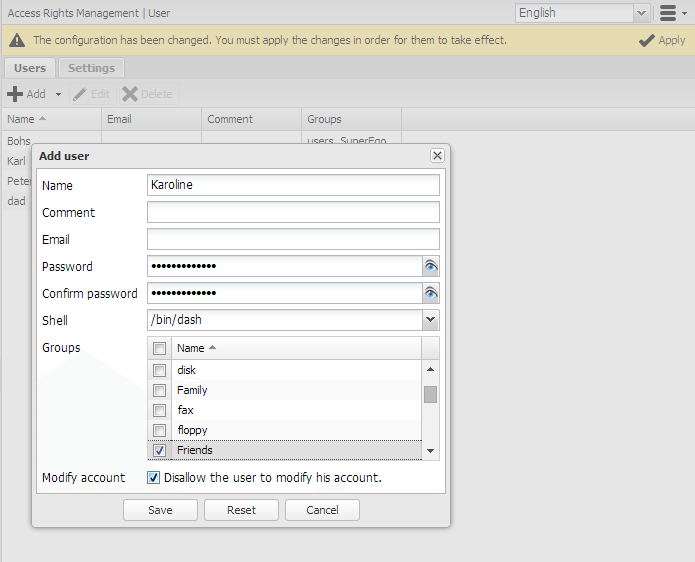This screenshot has width=695, height=562.
Task: Click the Comment column header
Action: (252, 119)
